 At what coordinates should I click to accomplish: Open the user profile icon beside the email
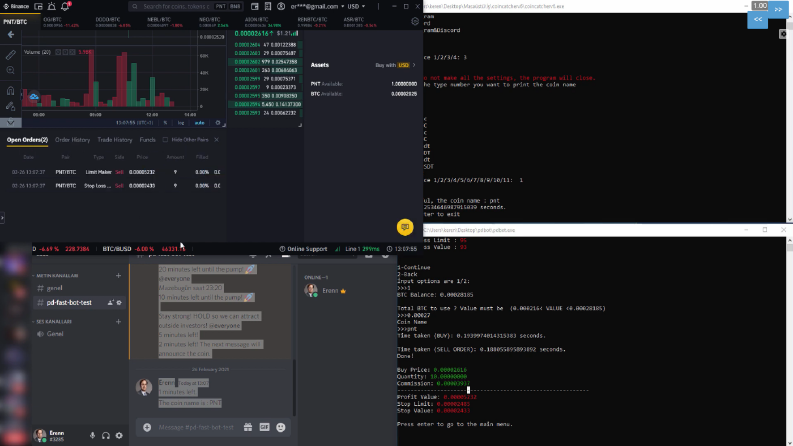click(281, 7)
